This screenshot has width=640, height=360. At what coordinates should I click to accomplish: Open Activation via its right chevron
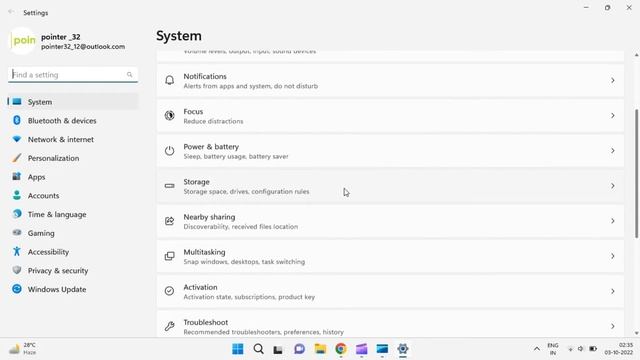click(613, 291)
